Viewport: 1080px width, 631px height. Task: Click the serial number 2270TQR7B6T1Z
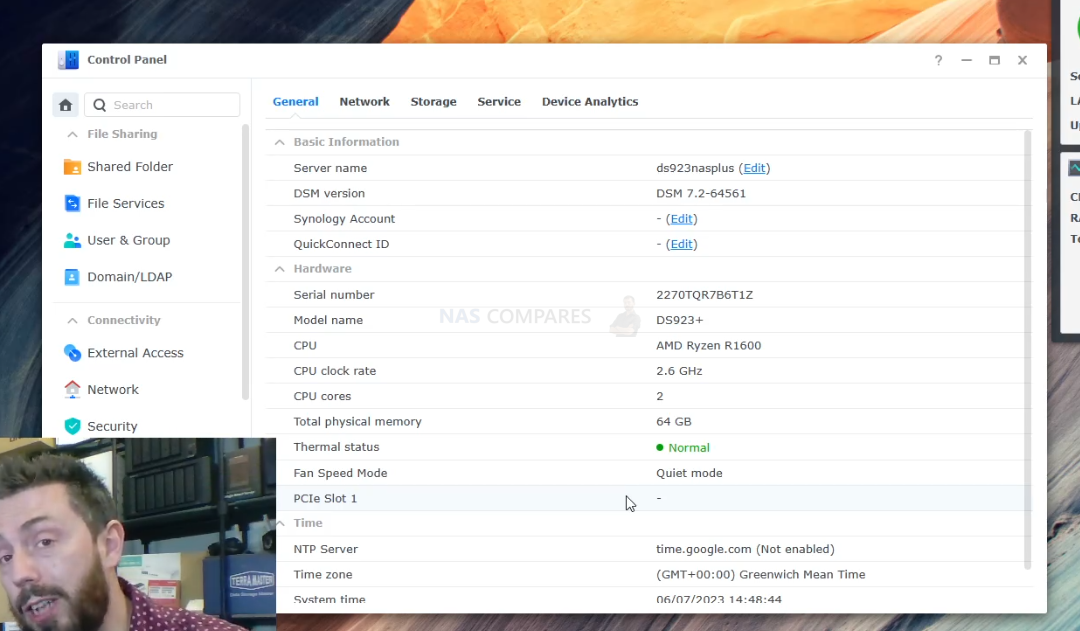[x=705, y=295]
